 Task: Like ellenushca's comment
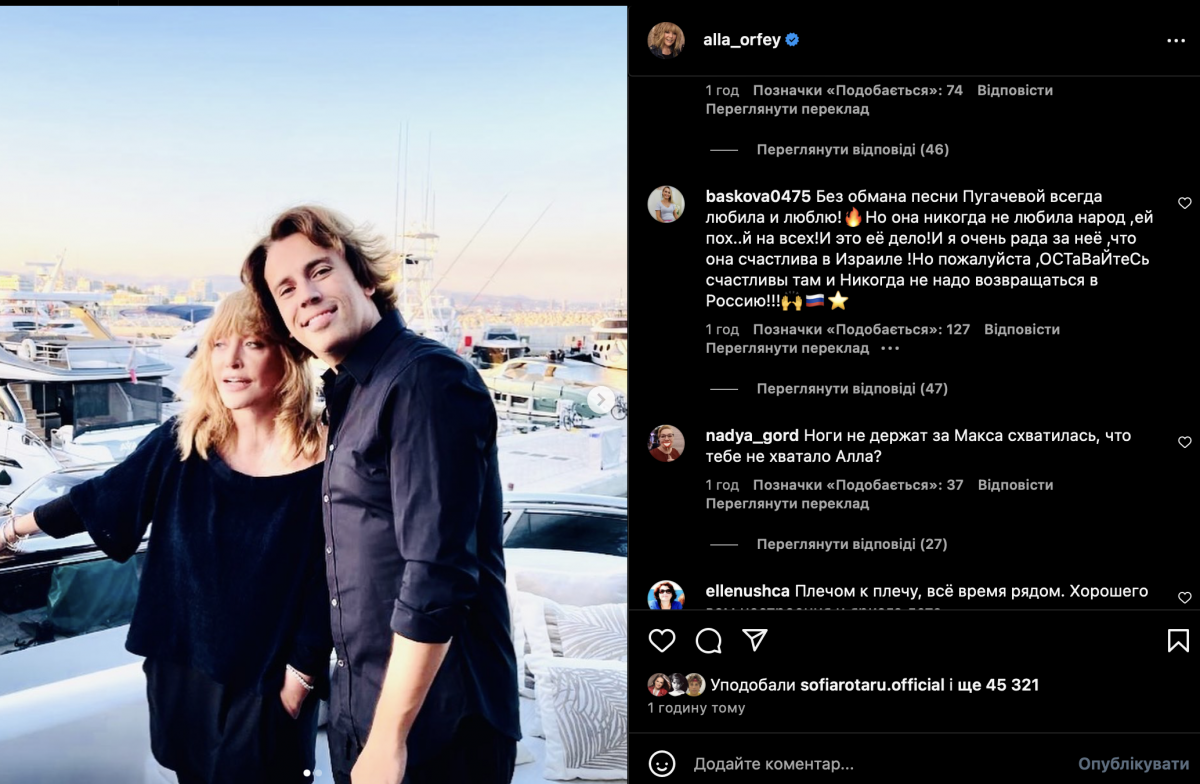1185,598
